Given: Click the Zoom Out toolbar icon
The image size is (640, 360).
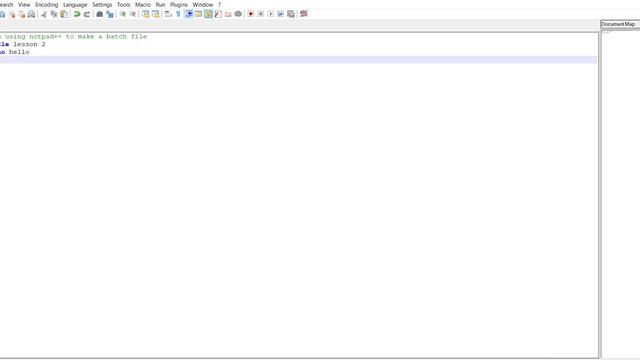Looking at the screenshot, I should coord(133,14).
